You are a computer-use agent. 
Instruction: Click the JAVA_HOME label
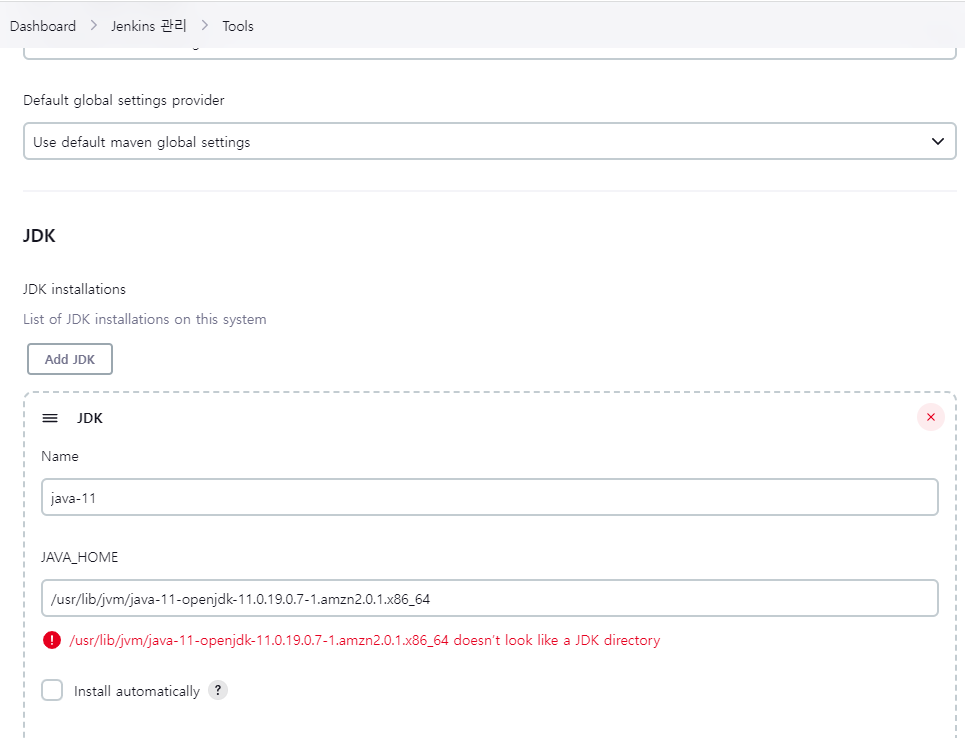79,557
